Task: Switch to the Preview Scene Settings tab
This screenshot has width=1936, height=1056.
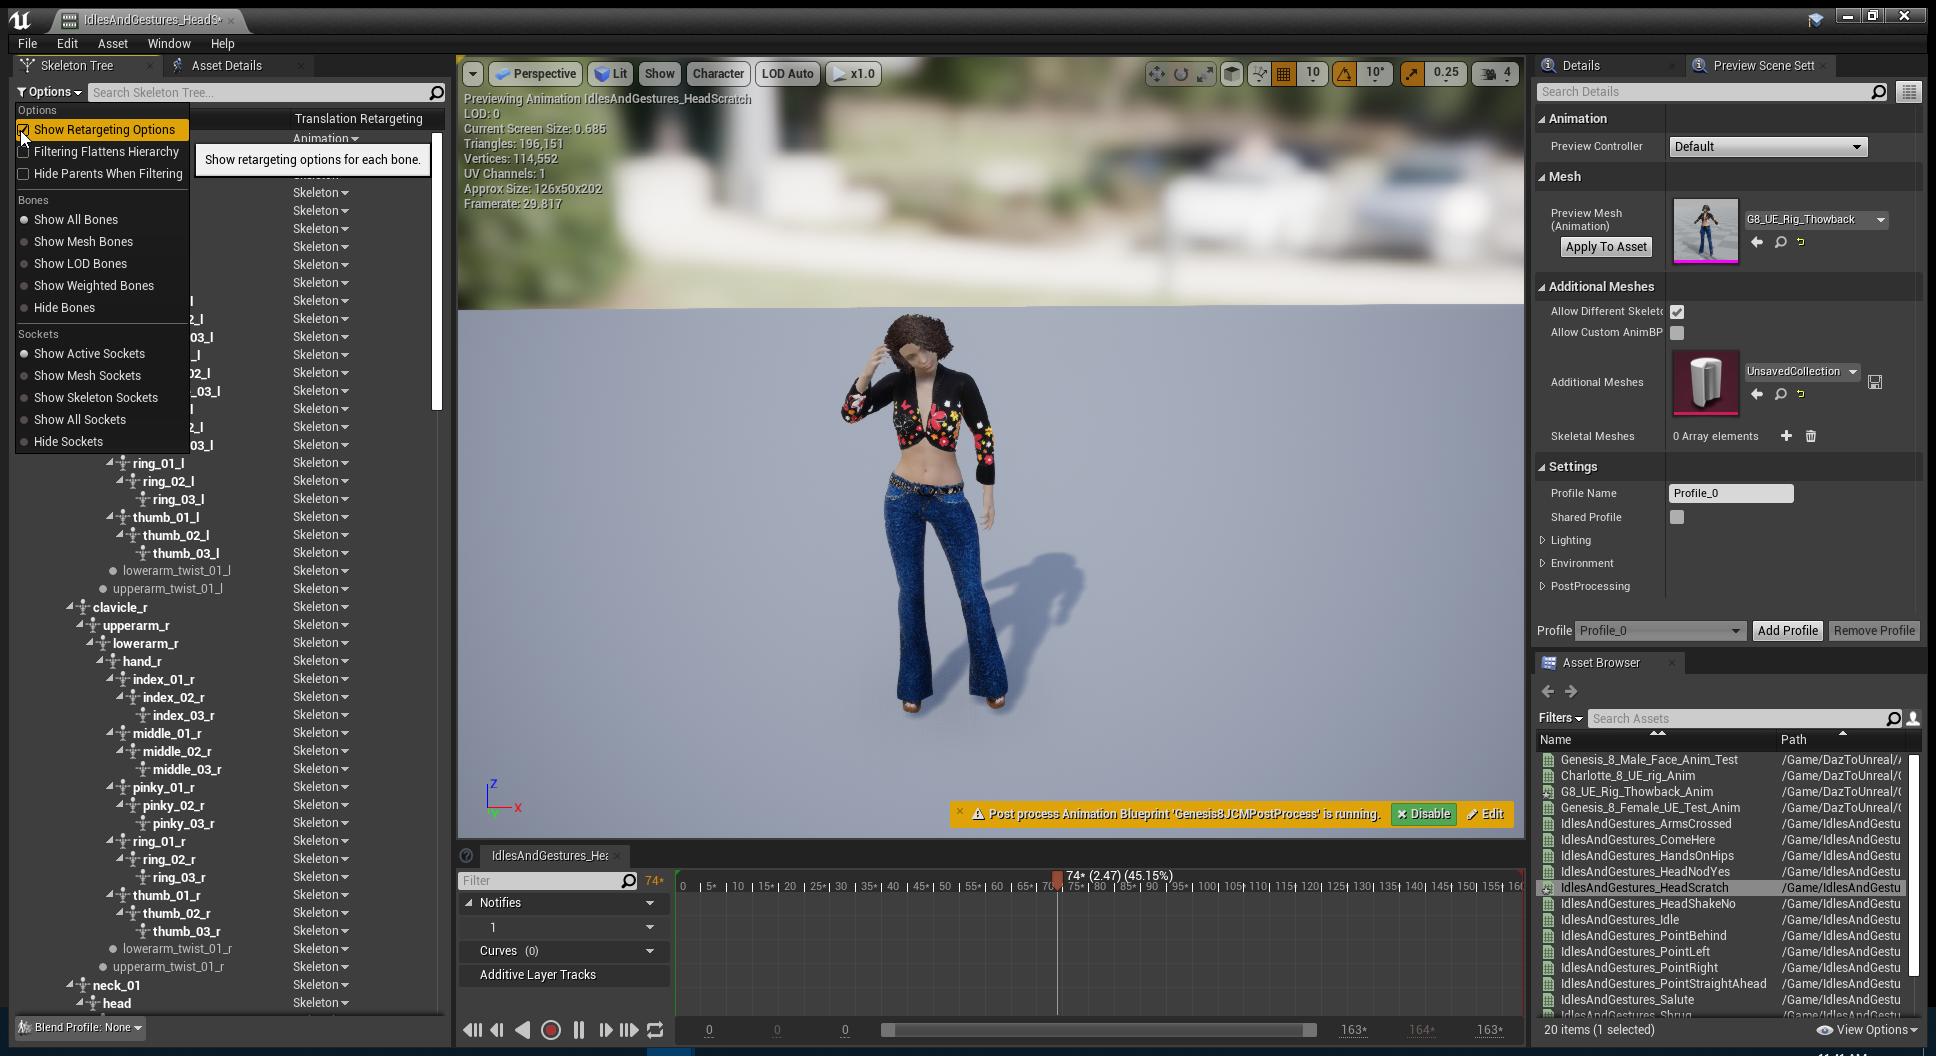Action: (1763, 66)
